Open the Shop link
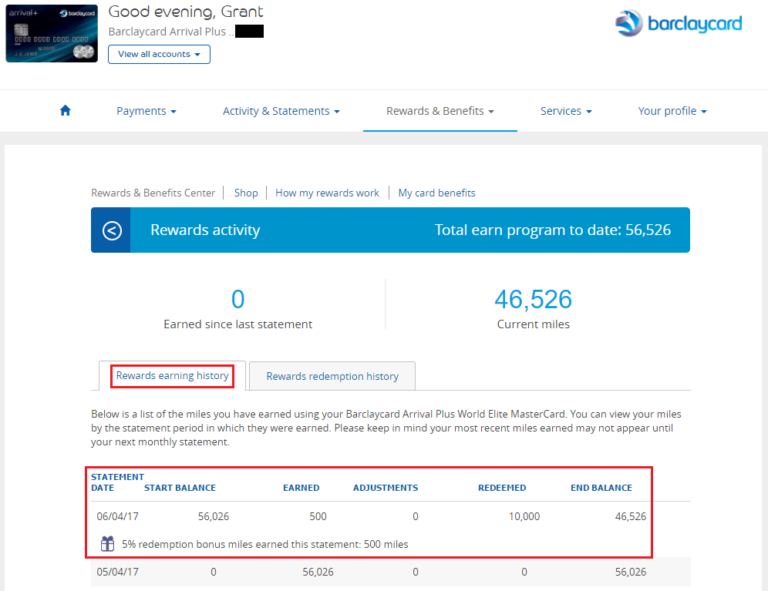This screenshot has width=768, height=591. coord(246,193)
